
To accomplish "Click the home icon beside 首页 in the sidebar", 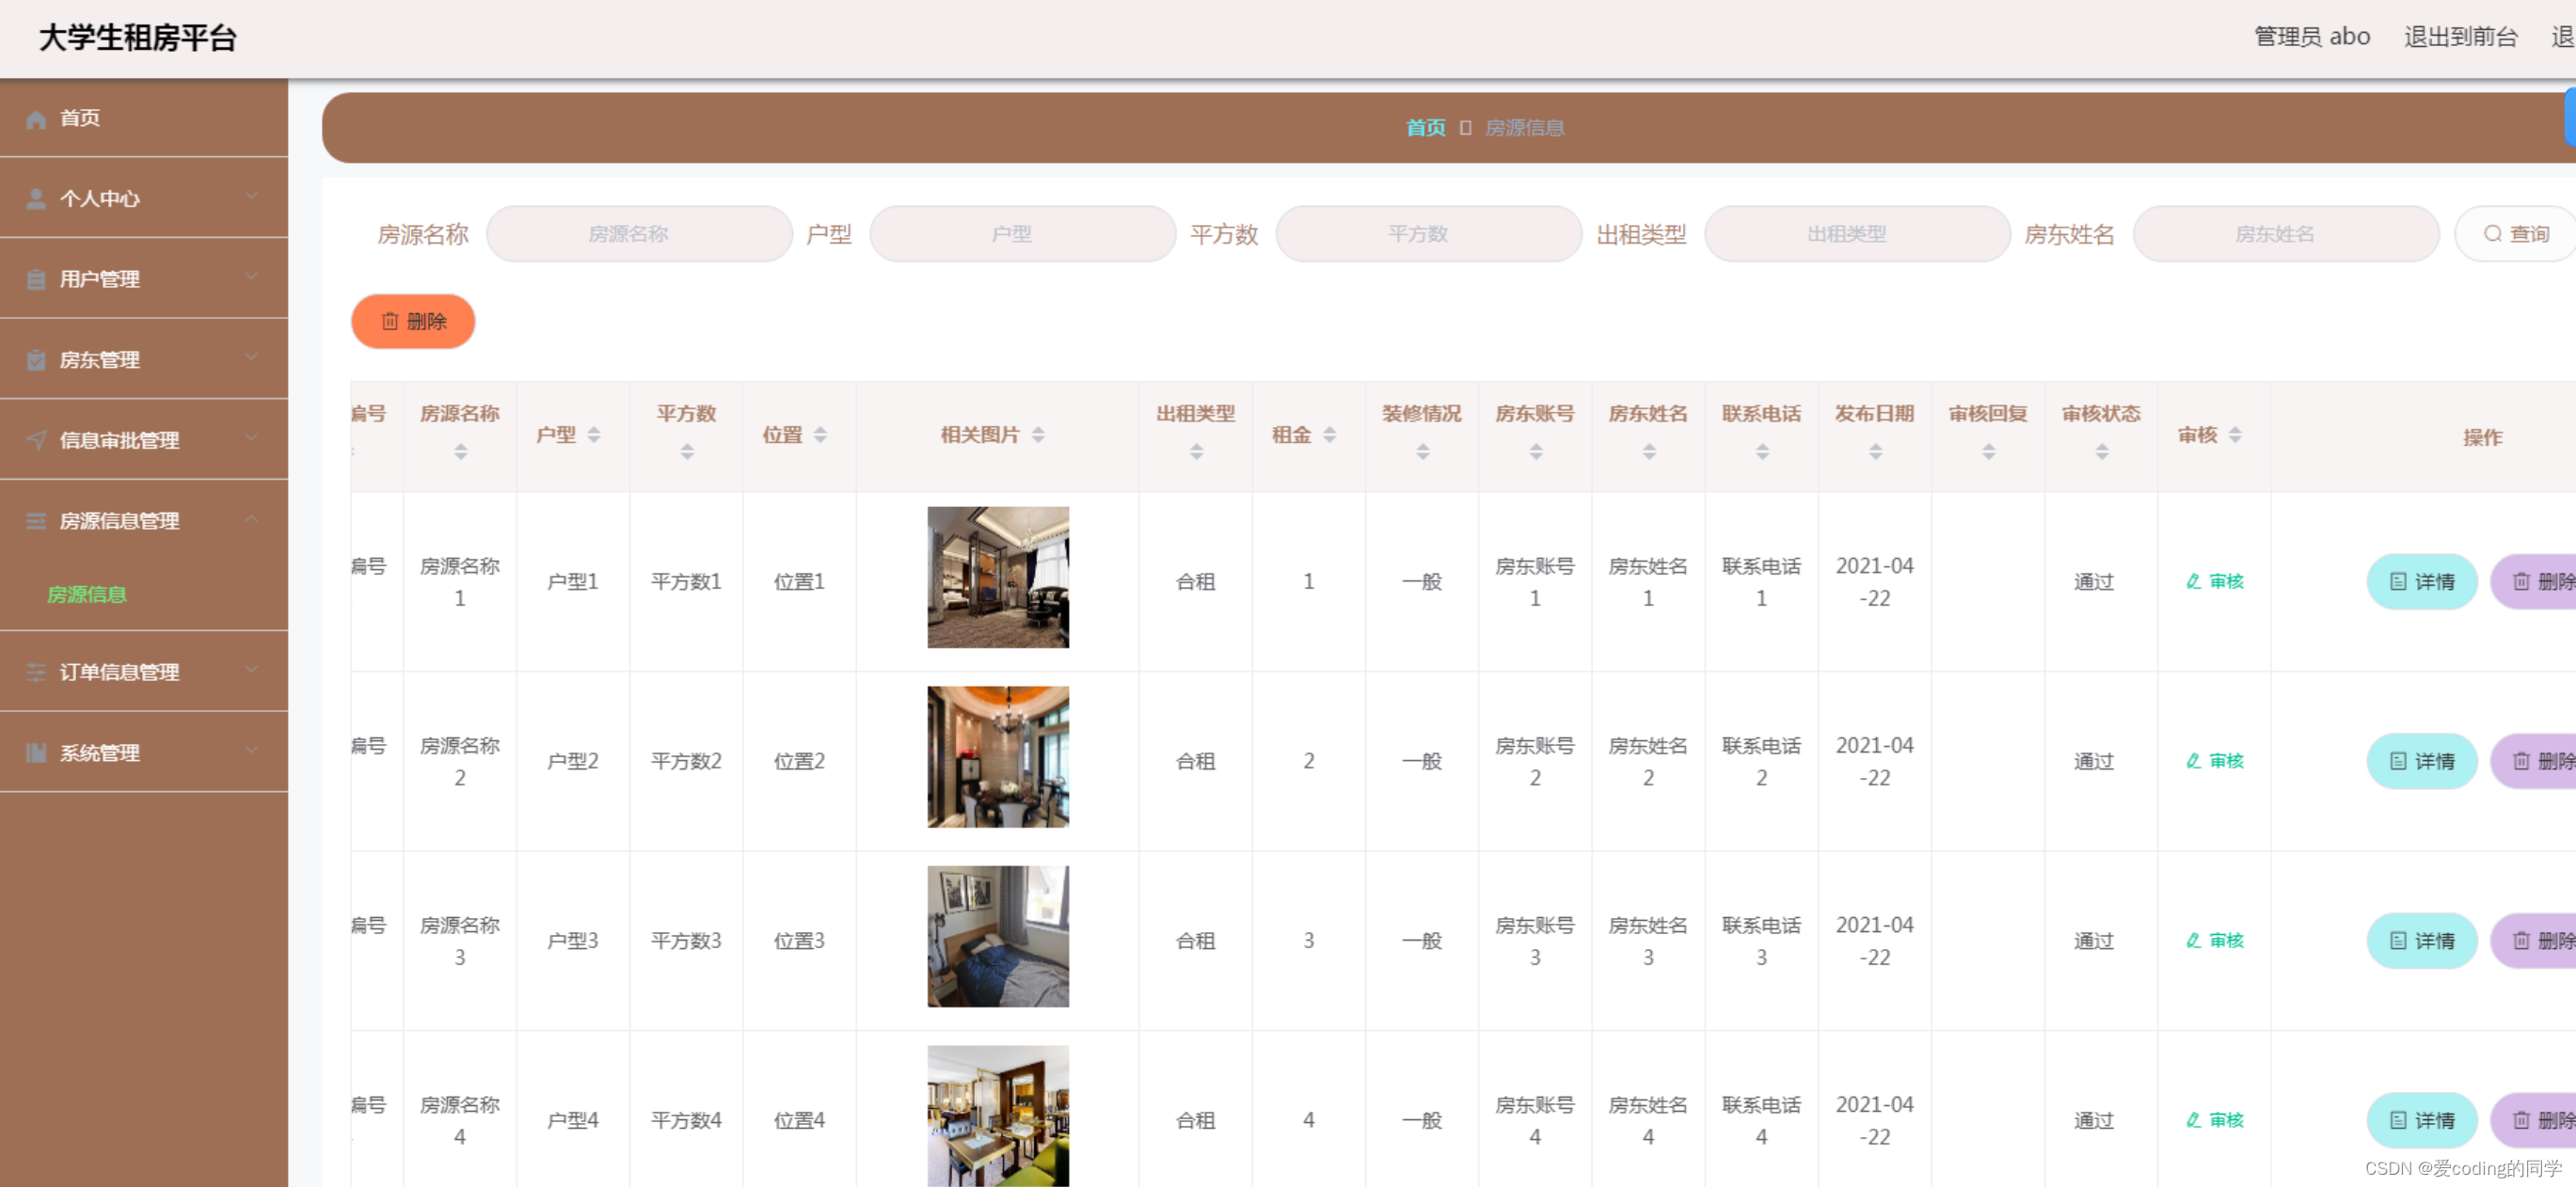I will (x=37, y=119).
